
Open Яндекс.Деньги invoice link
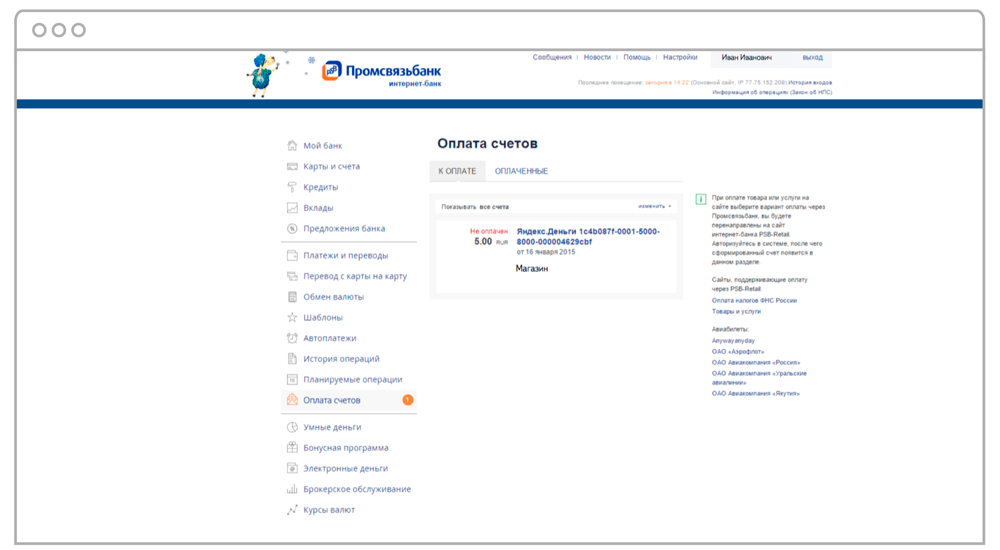(588, 237)
